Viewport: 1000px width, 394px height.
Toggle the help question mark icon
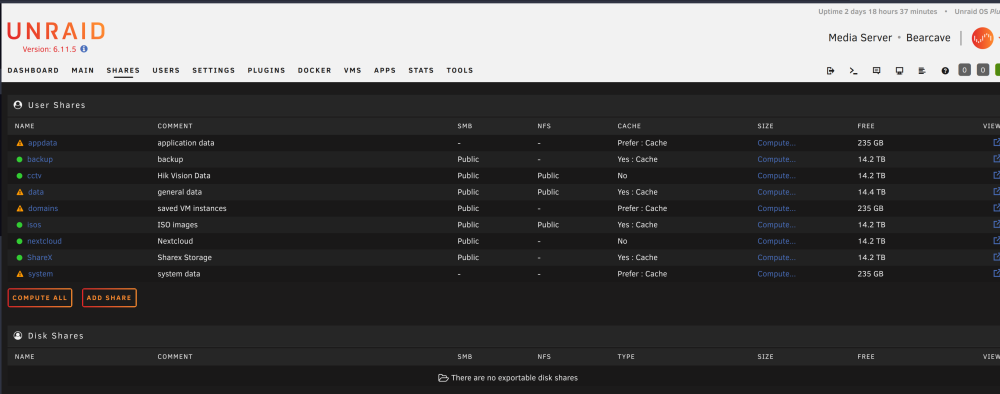[945, 71]
